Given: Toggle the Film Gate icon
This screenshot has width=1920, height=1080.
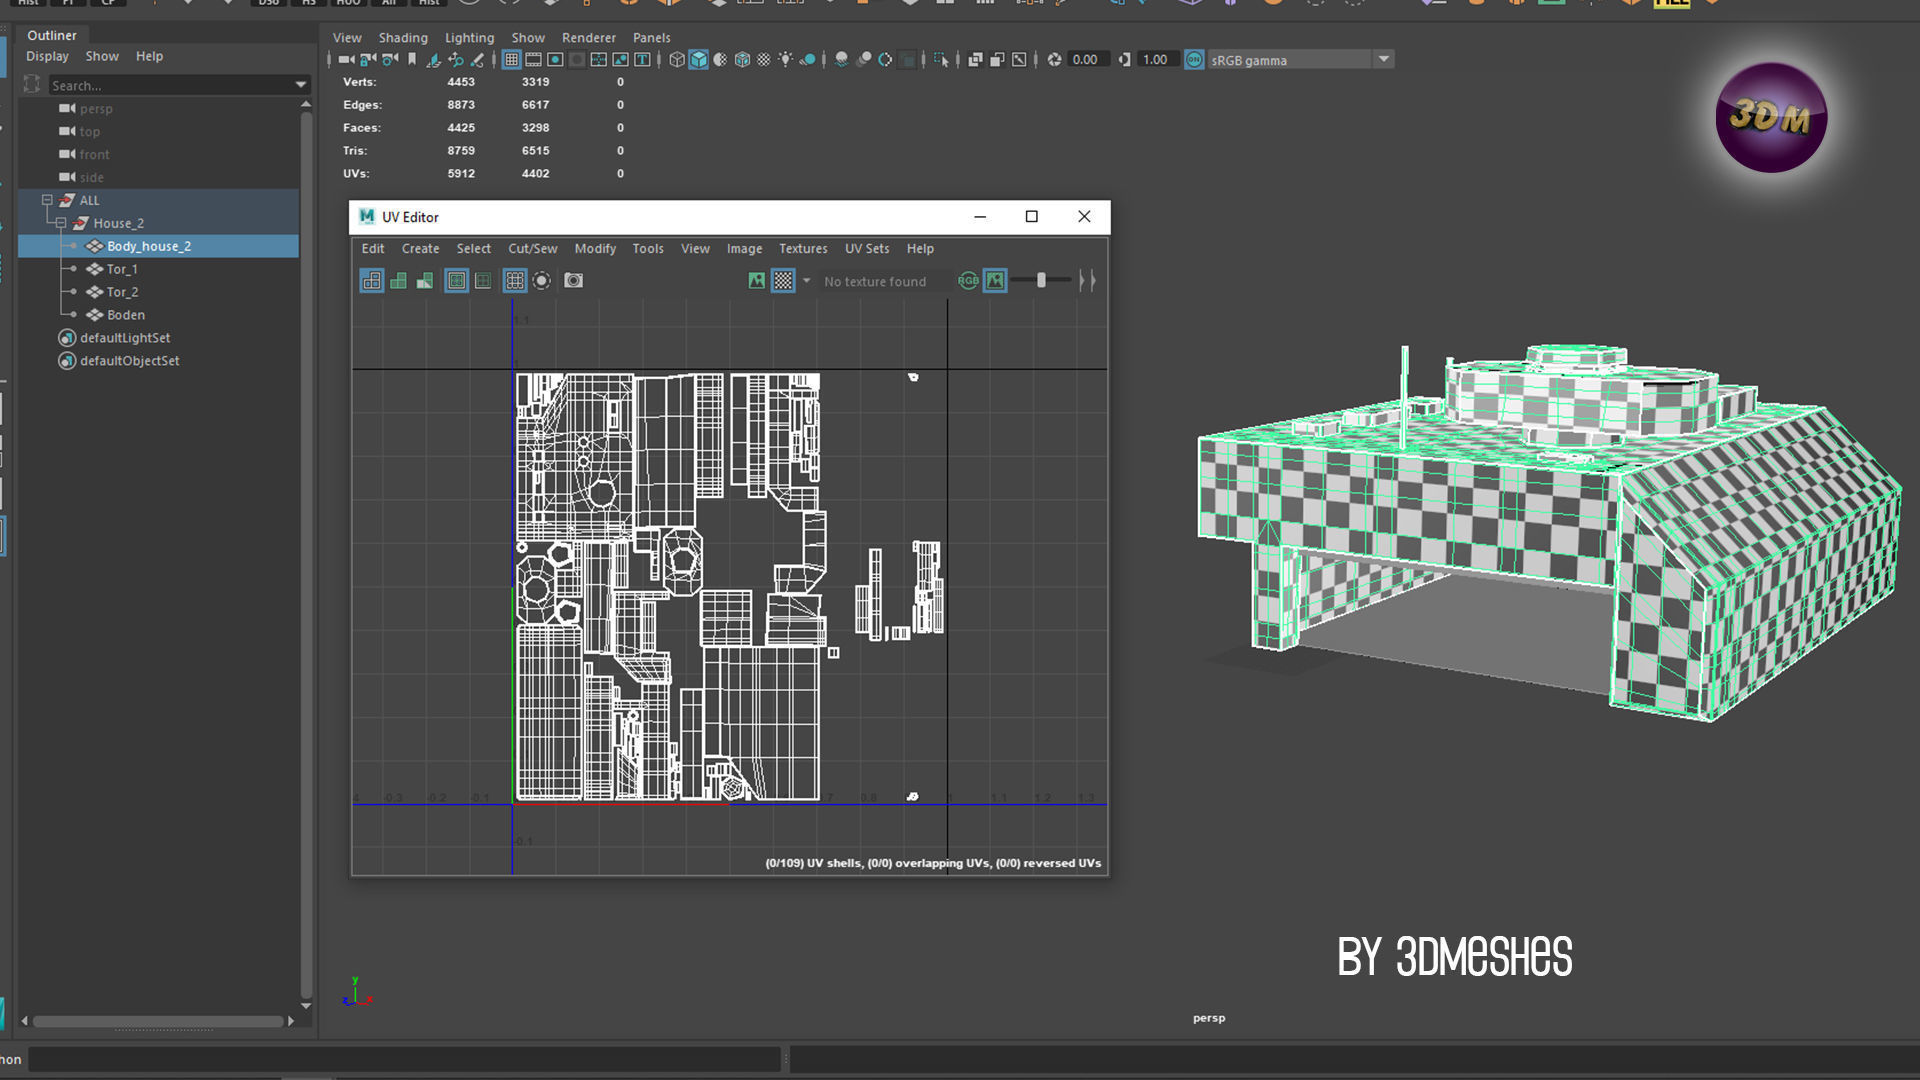Looking at the screenshot, I should (x=533, y=60).
